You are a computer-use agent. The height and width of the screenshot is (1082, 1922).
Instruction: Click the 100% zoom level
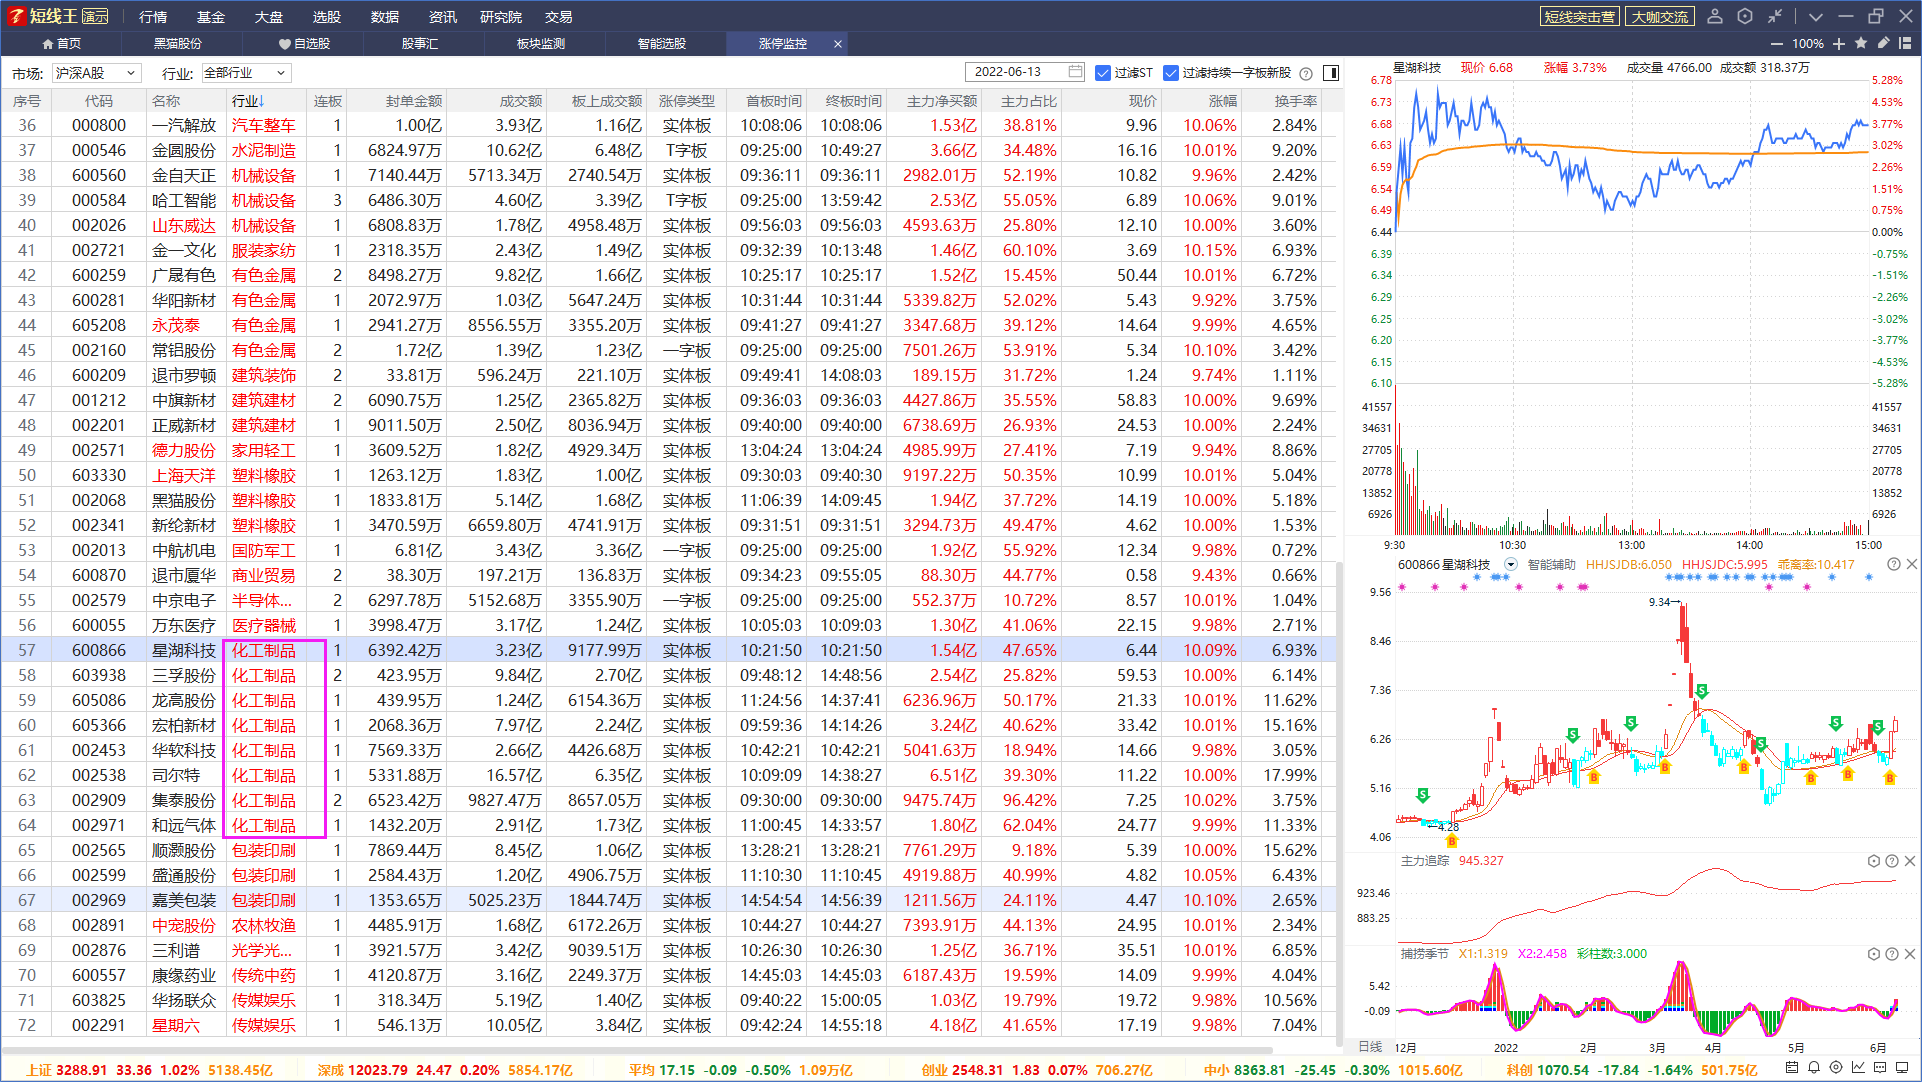coord(1807,44)
